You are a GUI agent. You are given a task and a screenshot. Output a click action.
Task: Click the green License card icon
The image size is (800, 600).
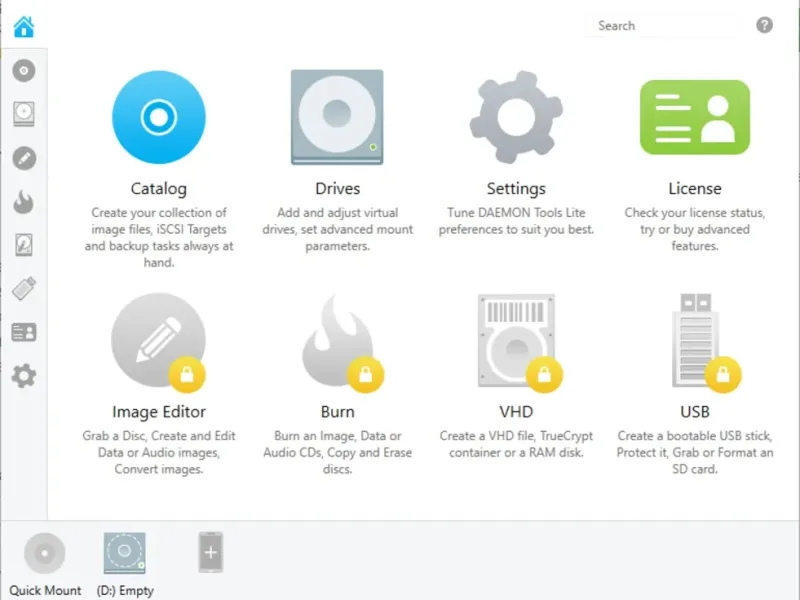[695, 117]
